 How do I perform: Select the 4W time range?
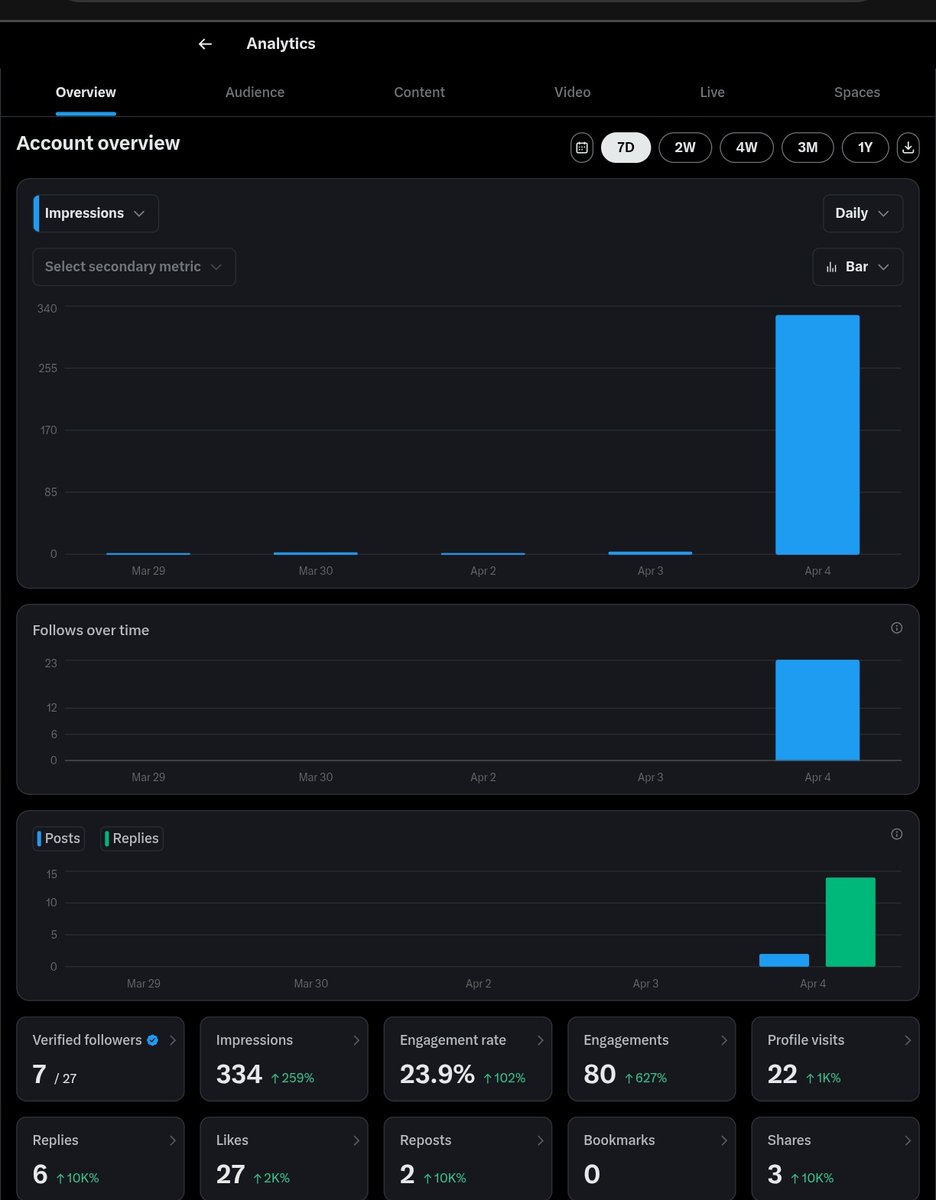(x=746, y=147)
